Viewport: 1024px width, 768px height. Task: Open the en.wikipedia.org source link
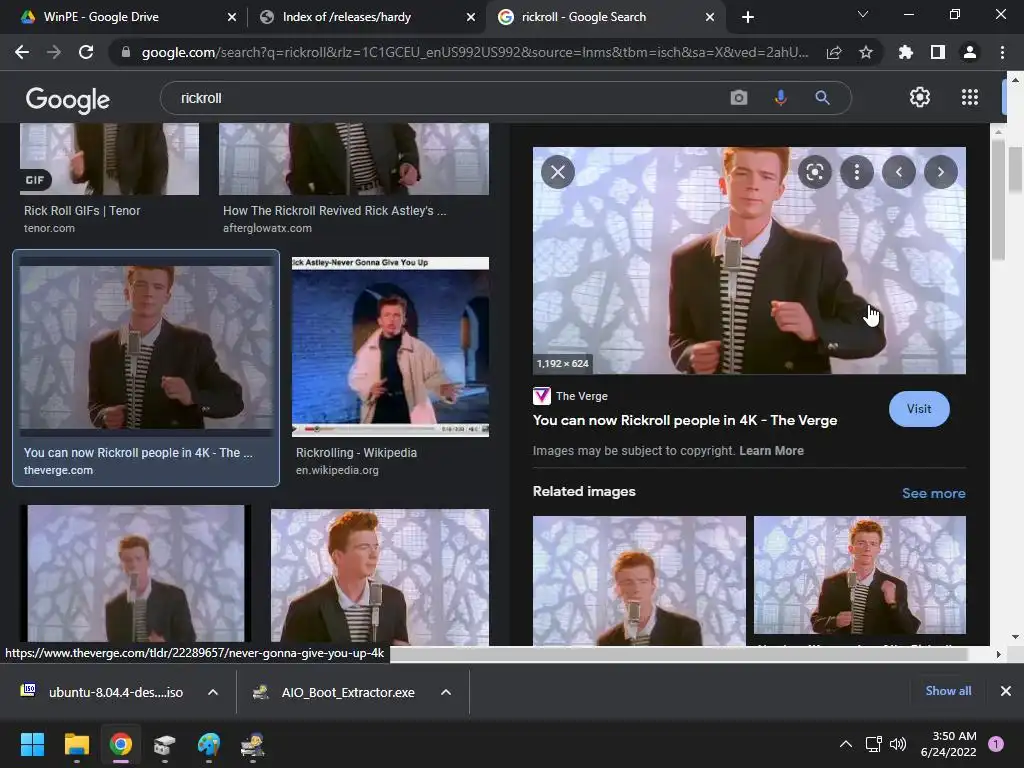click(337, 470)
